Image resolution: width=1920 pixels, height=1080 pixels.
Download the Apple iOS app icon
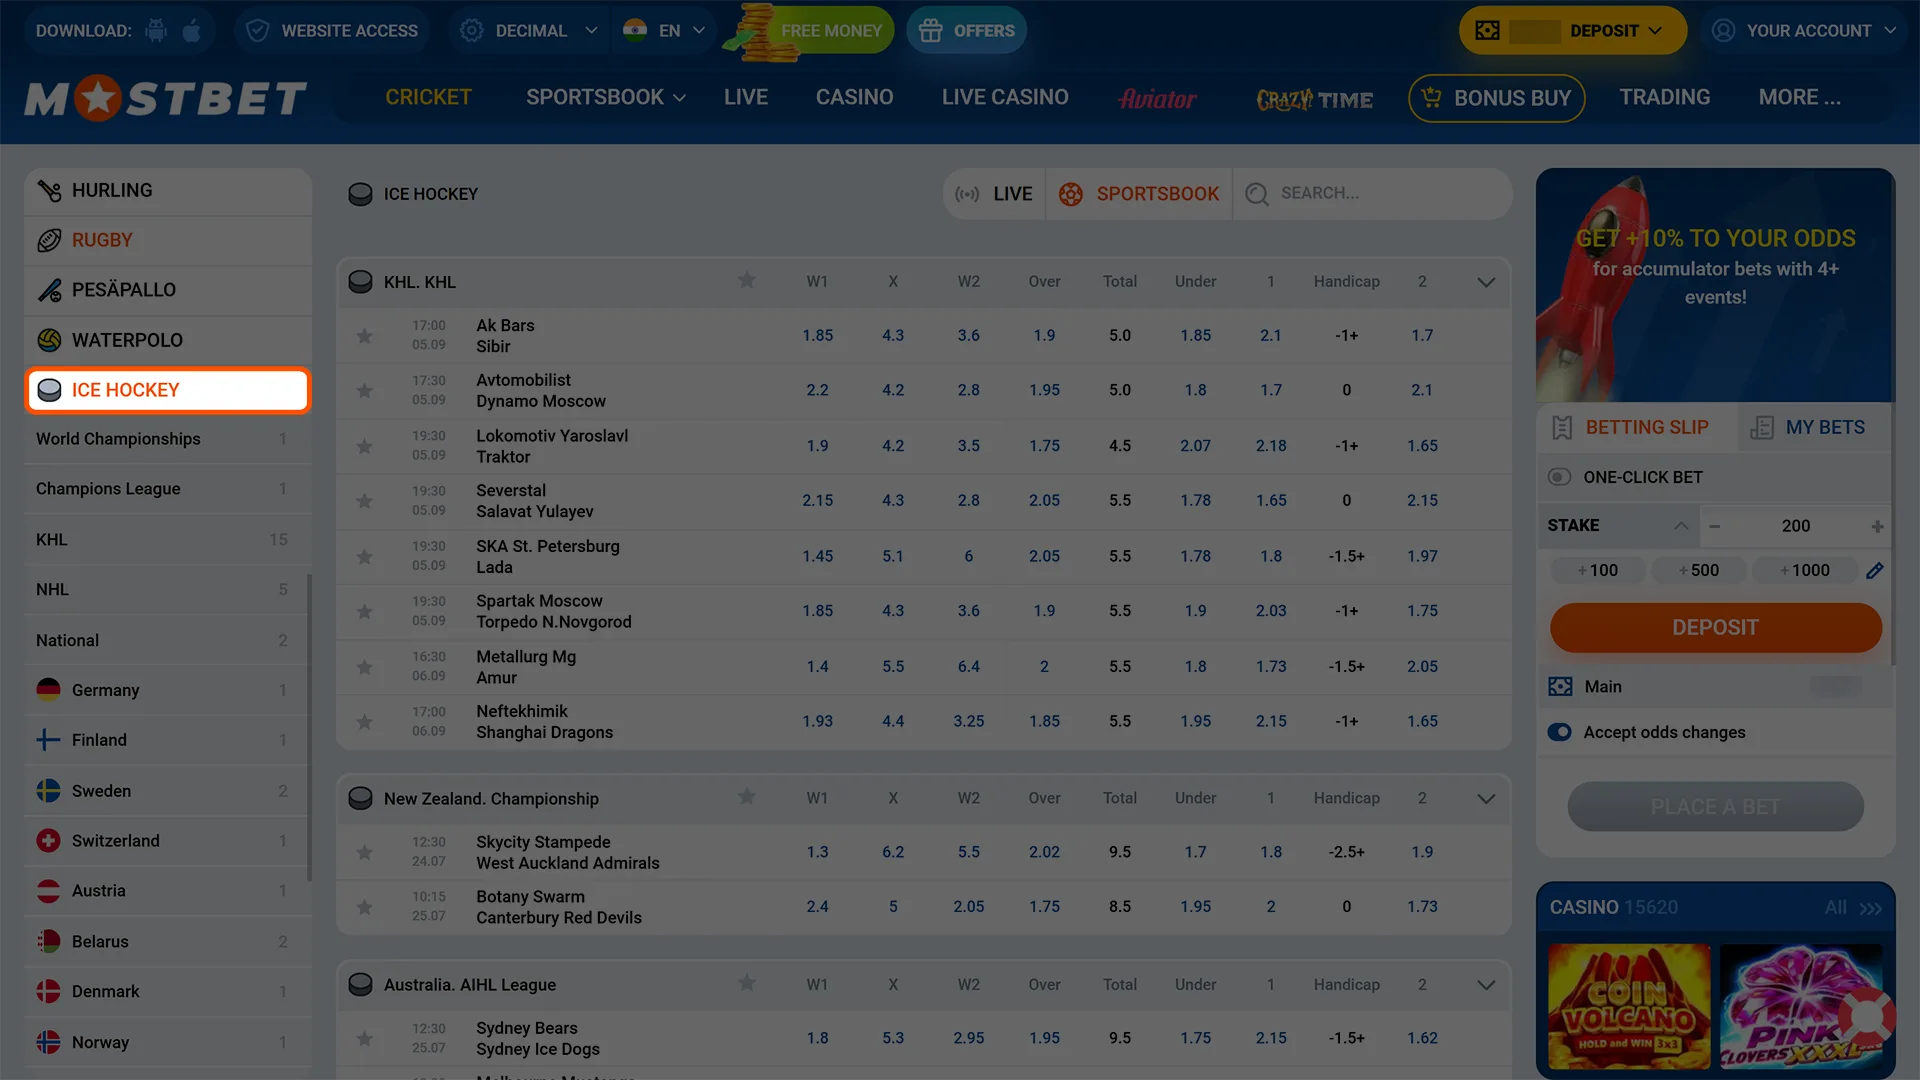(192, 30)
